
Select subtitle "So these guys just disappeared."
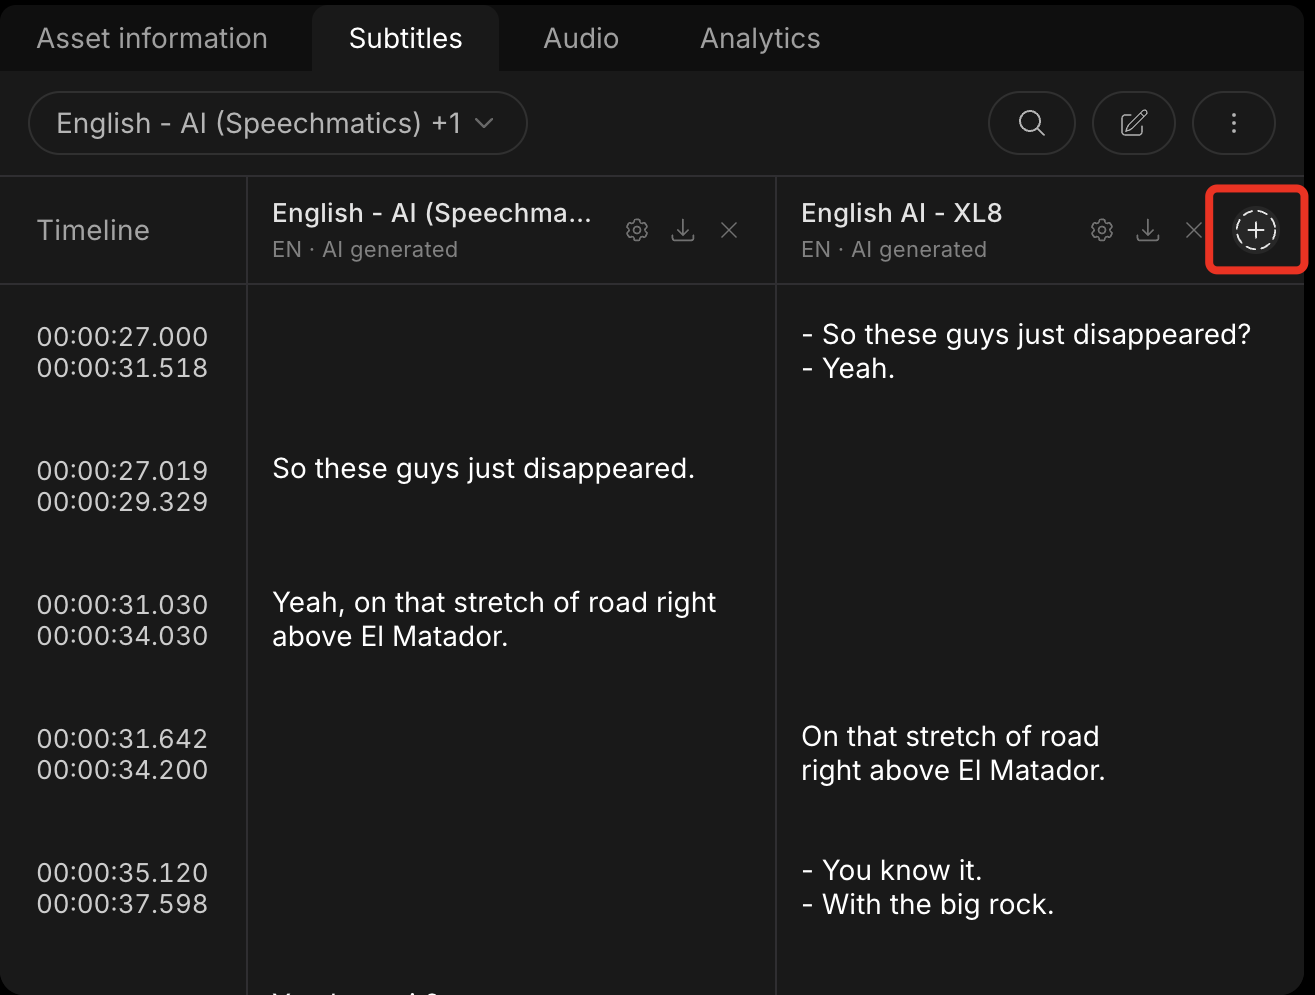pyautogui.click(x=483, y=469)
